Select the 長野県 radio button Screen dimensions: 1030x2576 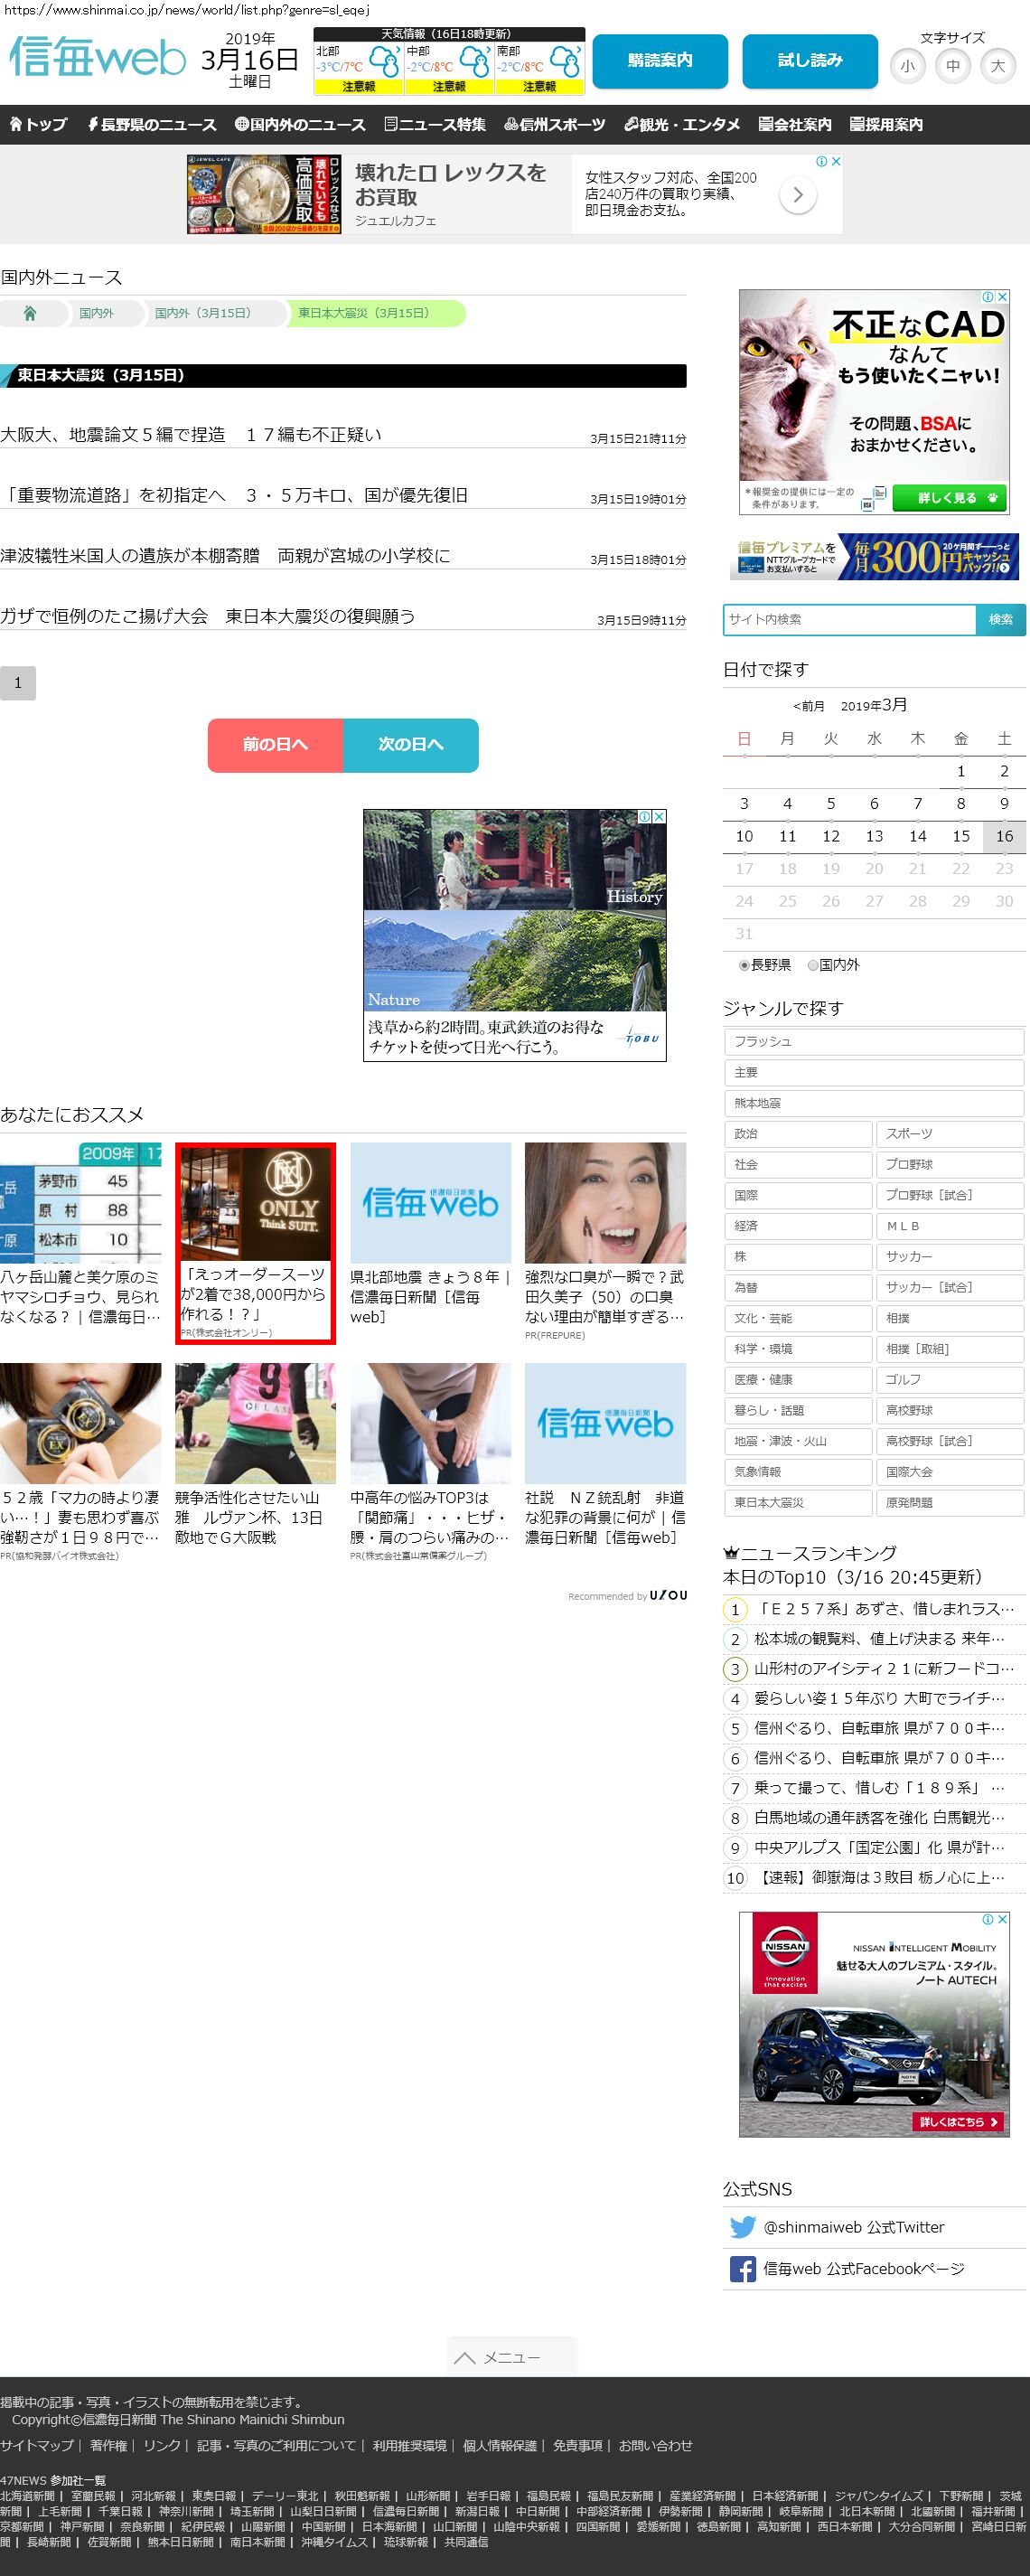tap(744, 965)
